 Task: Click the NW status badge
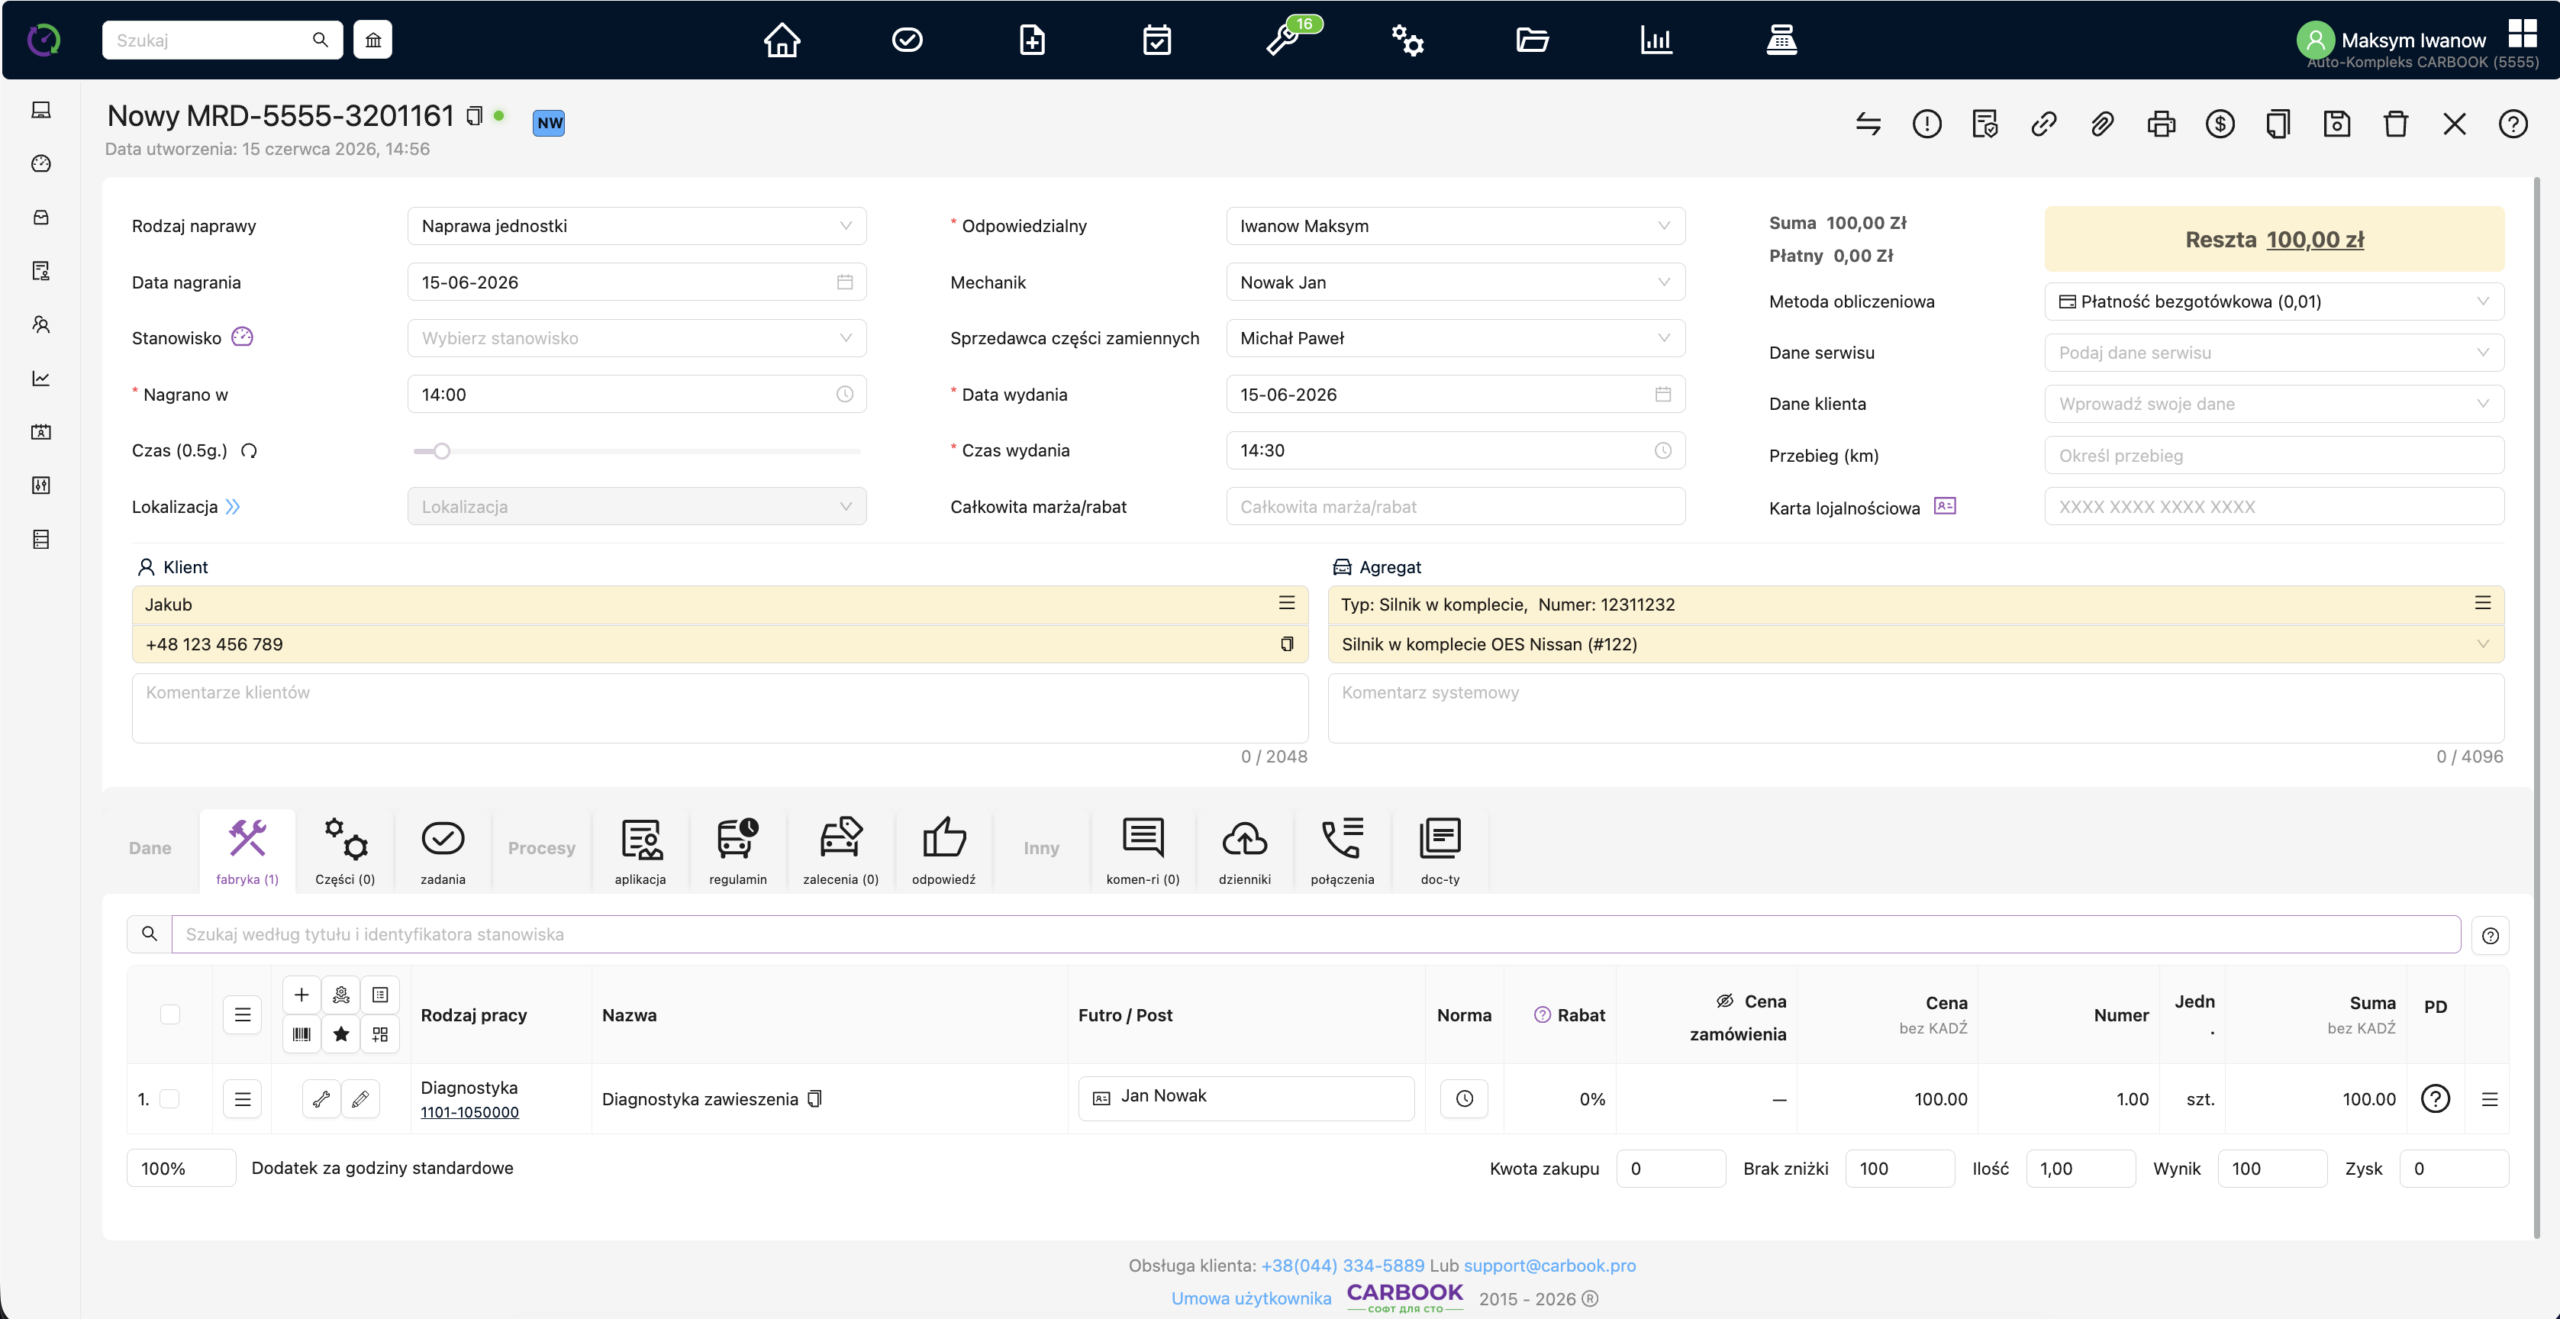point(549,123)
